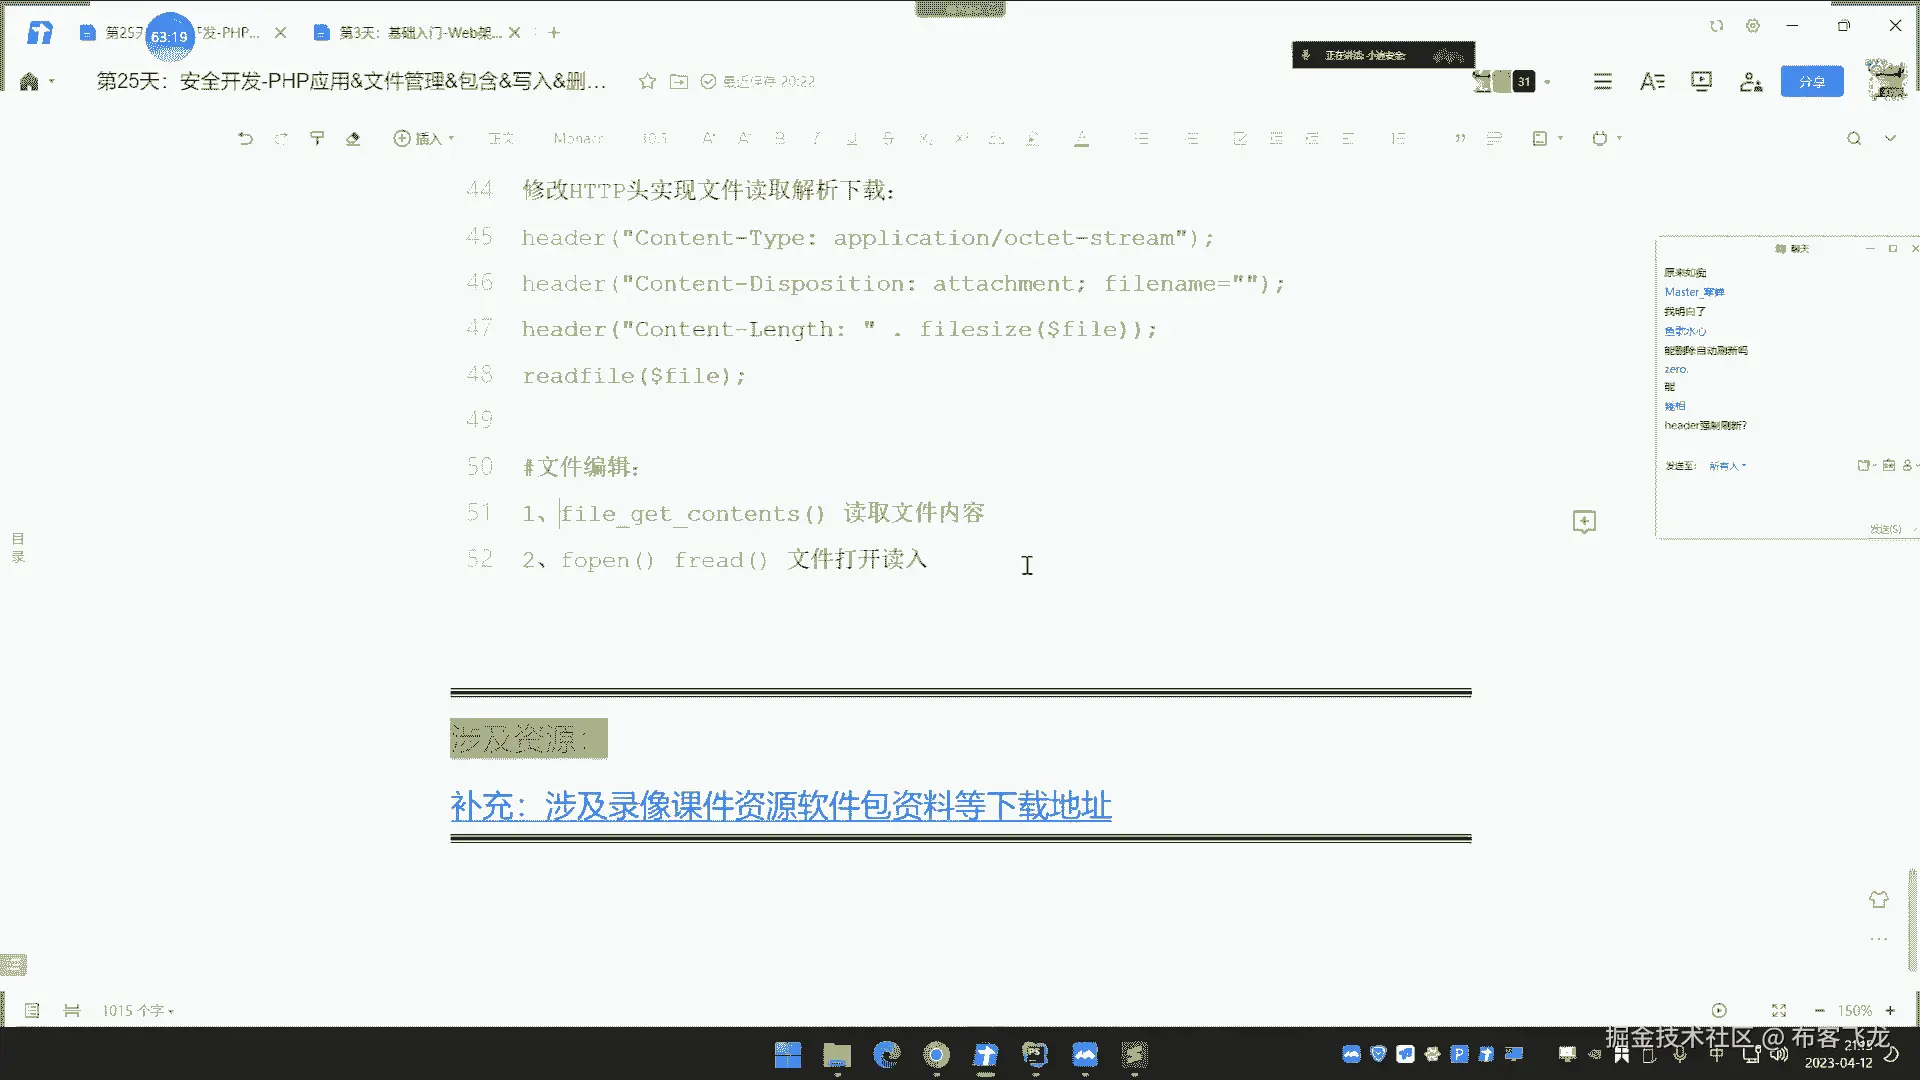Open presentation mode icon in header

tap(1701, 82)
